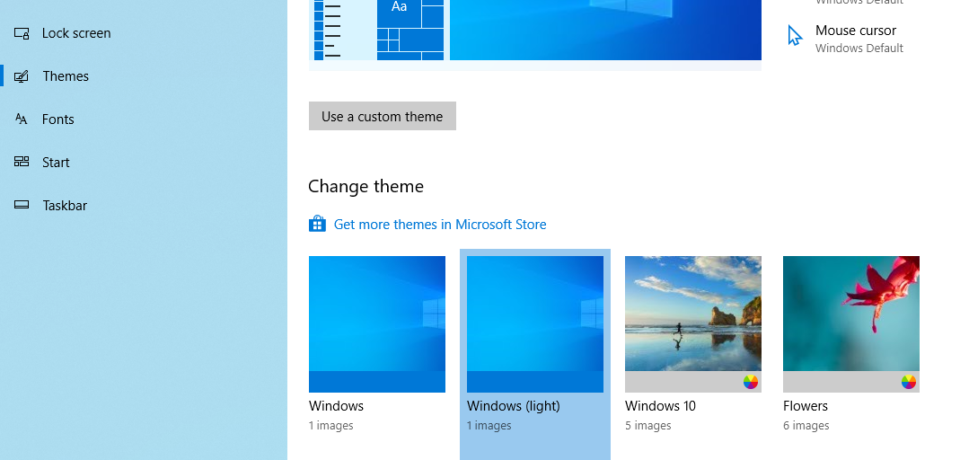The height and width of the screenshot is (460, 960).
Task: Click the Start tiles icon
Action: 21,162
